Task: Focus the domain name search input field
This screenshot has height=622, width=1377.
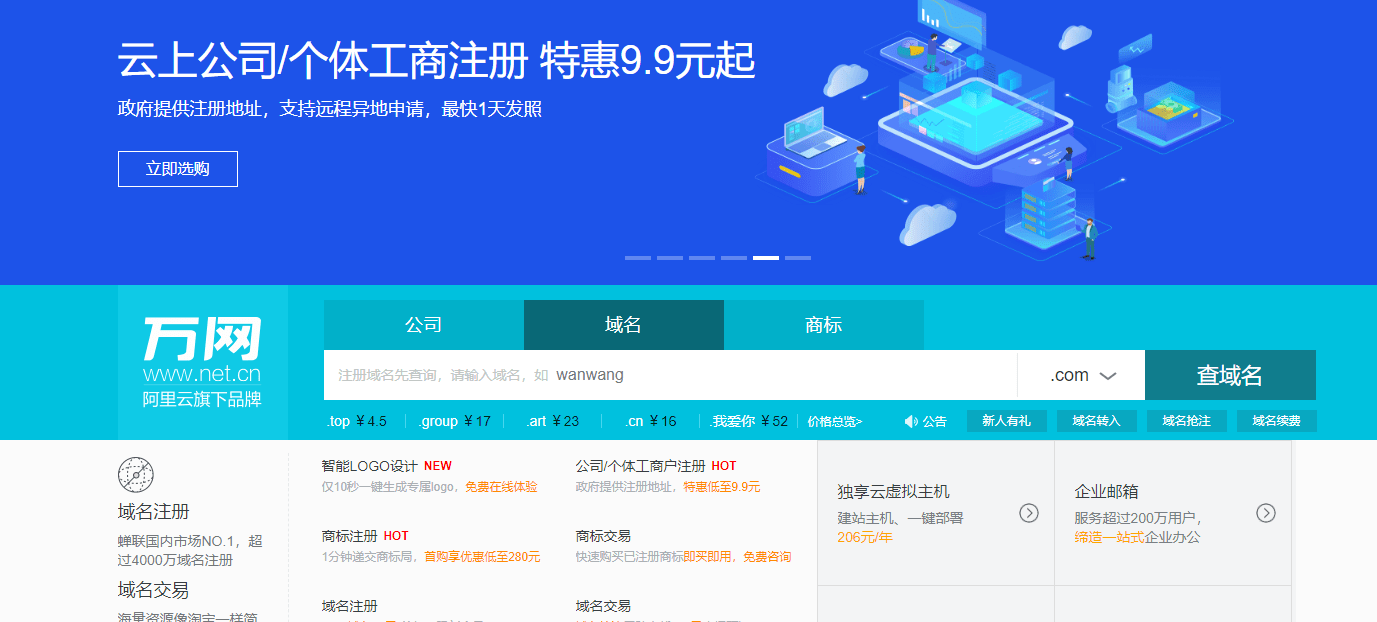Action: 670,375
